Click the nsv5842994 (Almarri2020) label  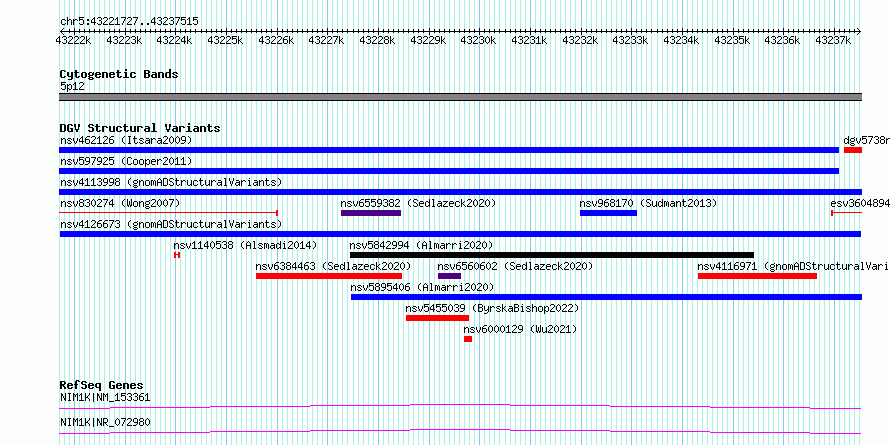click(421, 245)
